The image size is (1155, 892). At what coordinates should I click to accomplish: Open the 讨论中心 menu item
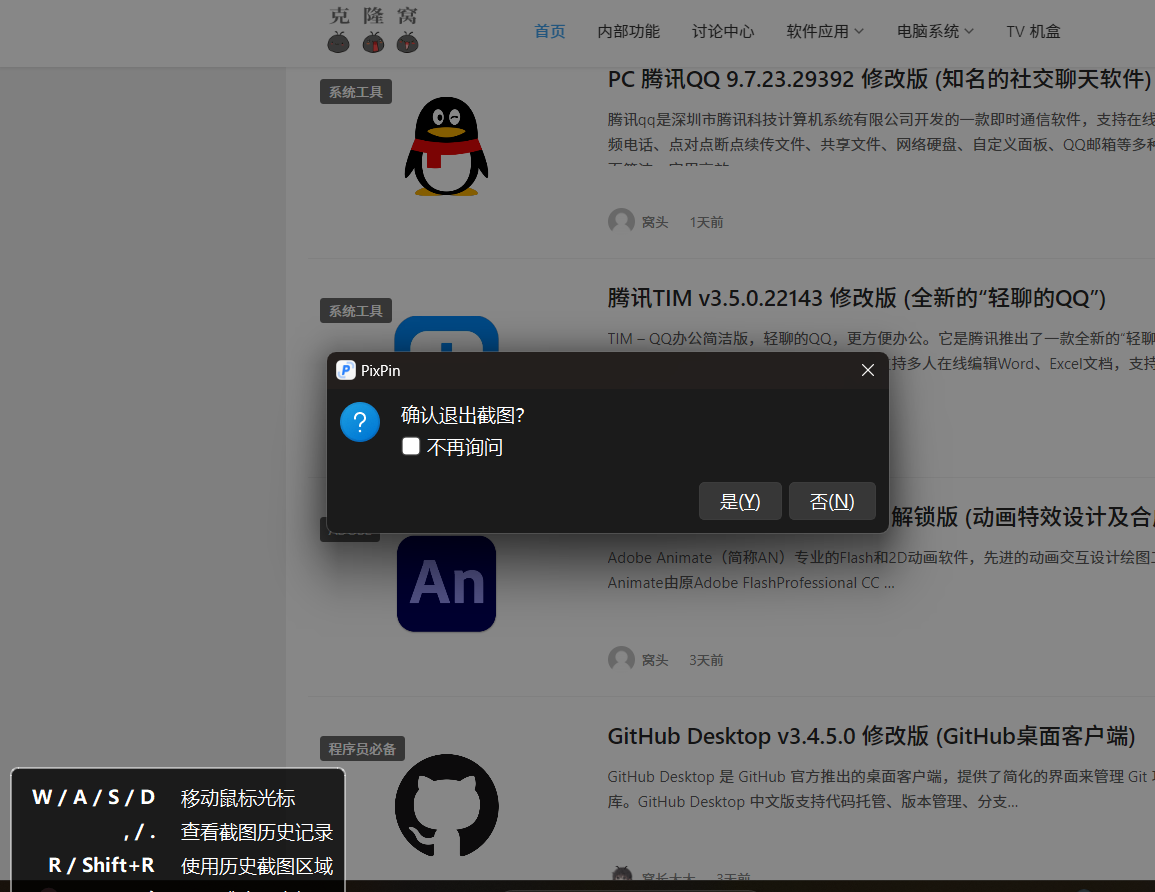pyautogui.click(x=723, y=31)
